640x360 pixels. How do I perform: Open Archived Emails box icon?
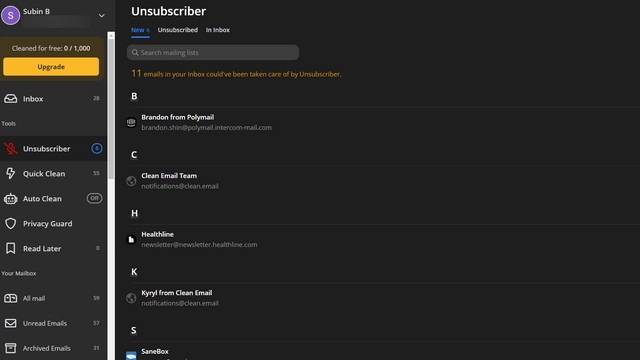pyautogui.click(x=11, y=348)
